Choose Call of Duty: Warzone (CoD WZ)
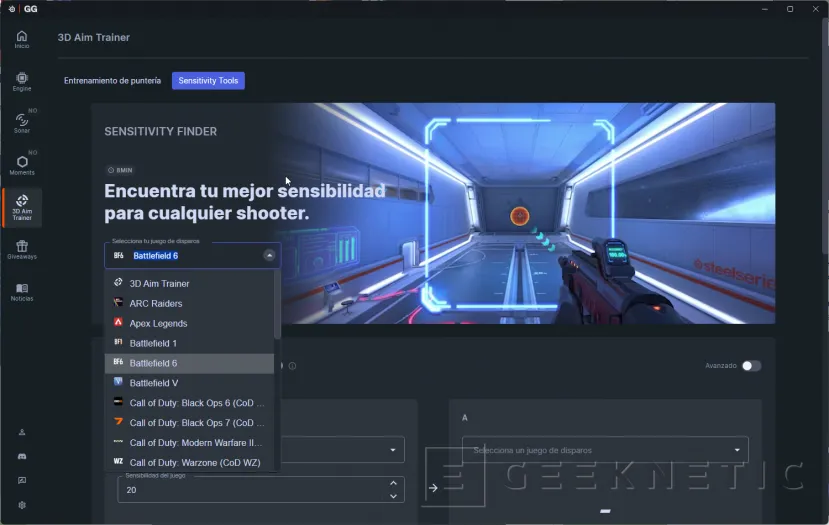Screen dimensions: 829x525 pyautogui.click(x=189, y=463)
